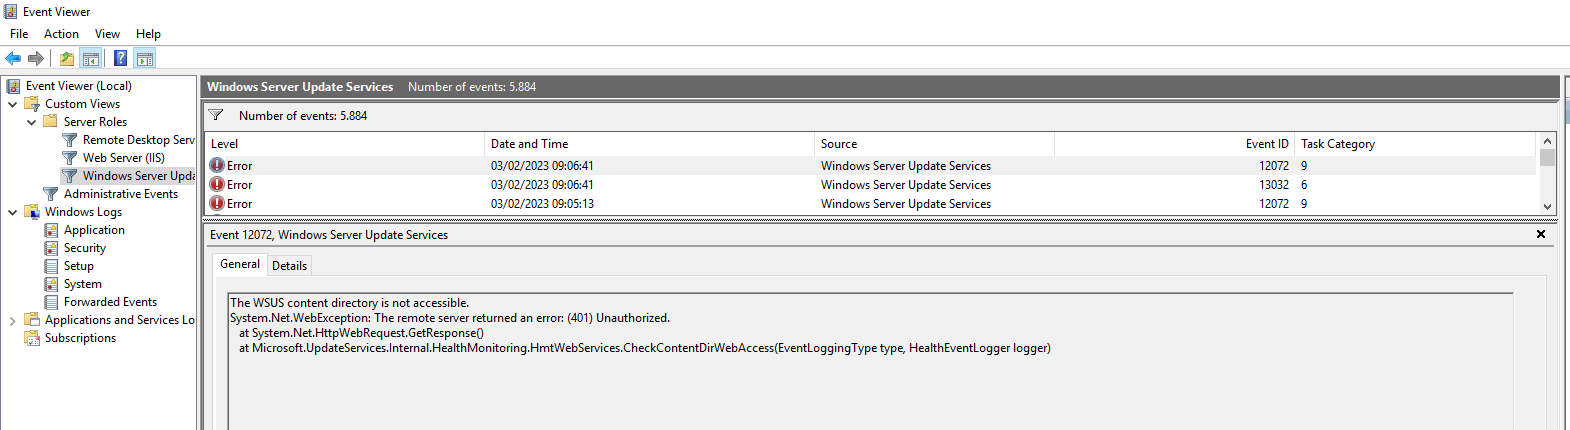This screenshot has width=1570, height=430.
Task: Click error icon of 09:05:13 event row
Action: (x=217, y=203)
